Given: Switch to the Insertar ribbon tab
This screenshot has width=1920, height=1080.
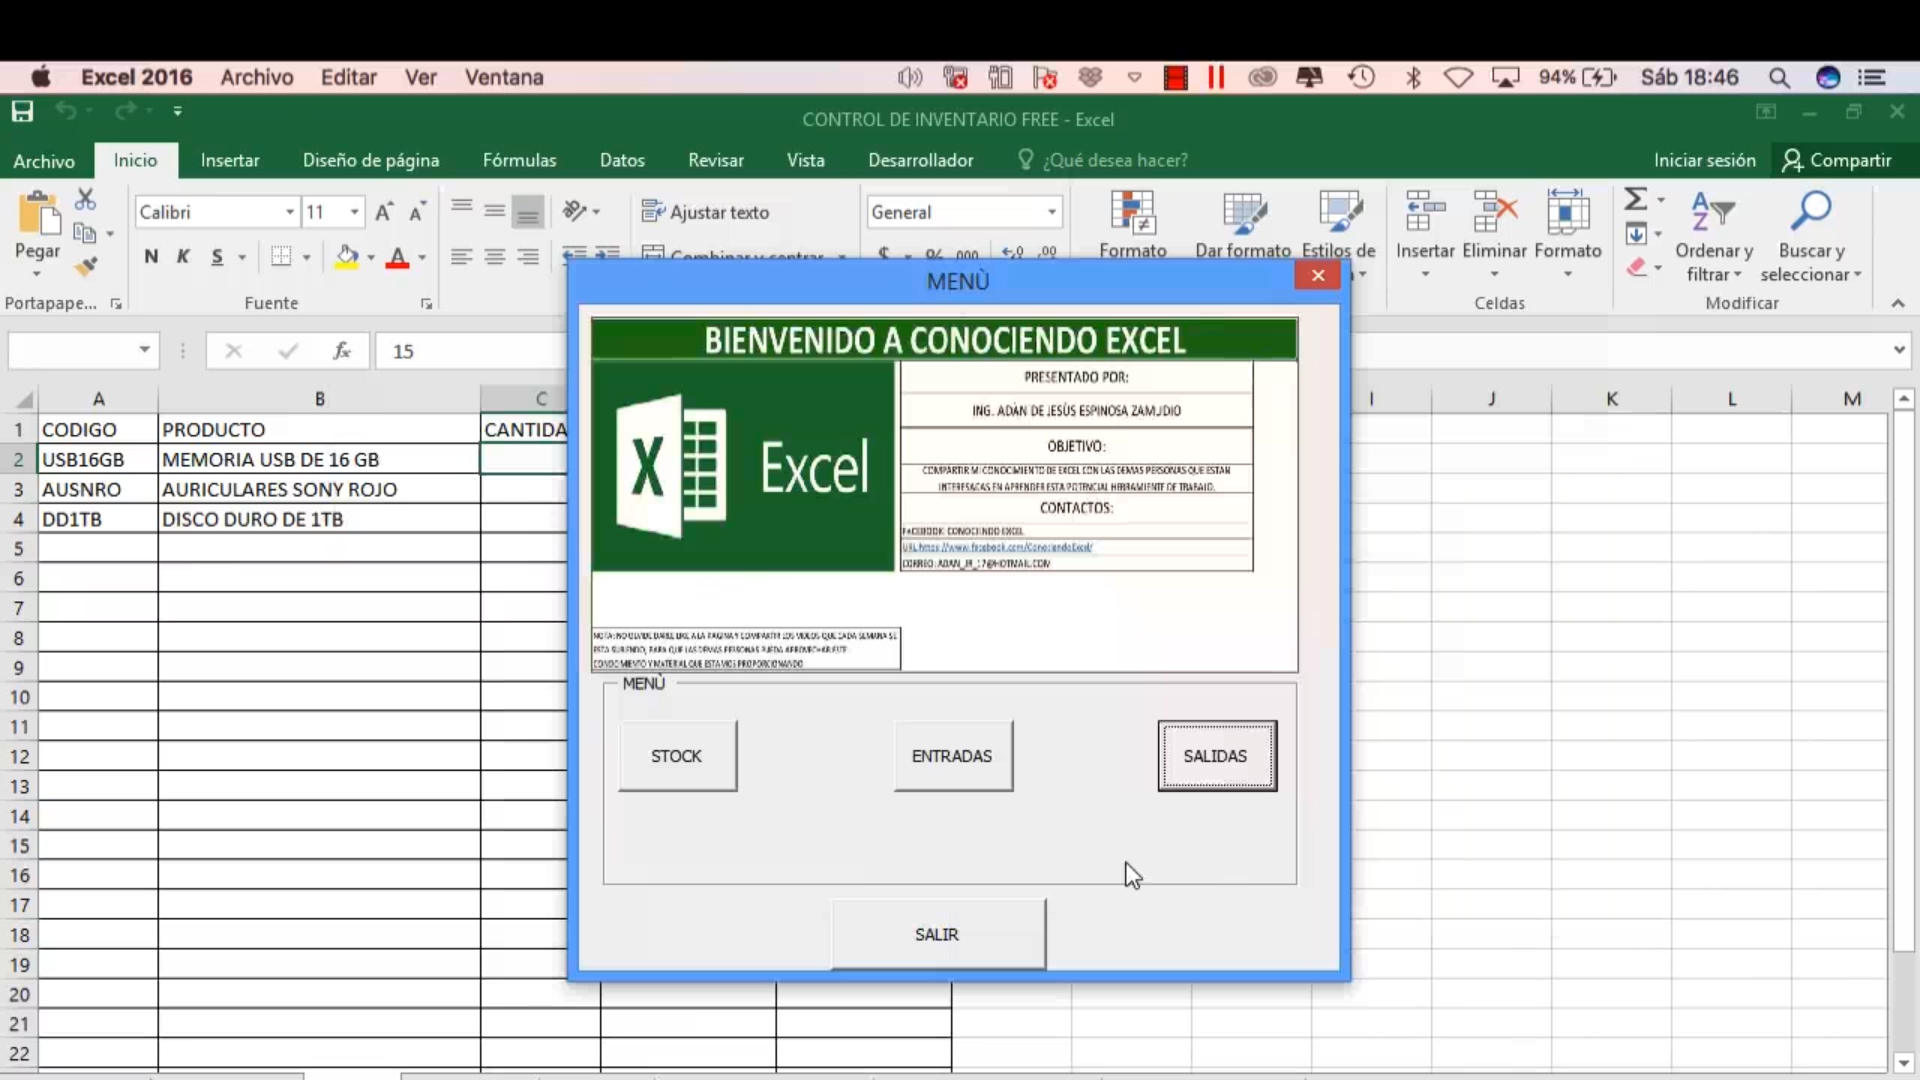Looking at the screenshot, I should 230,160.
